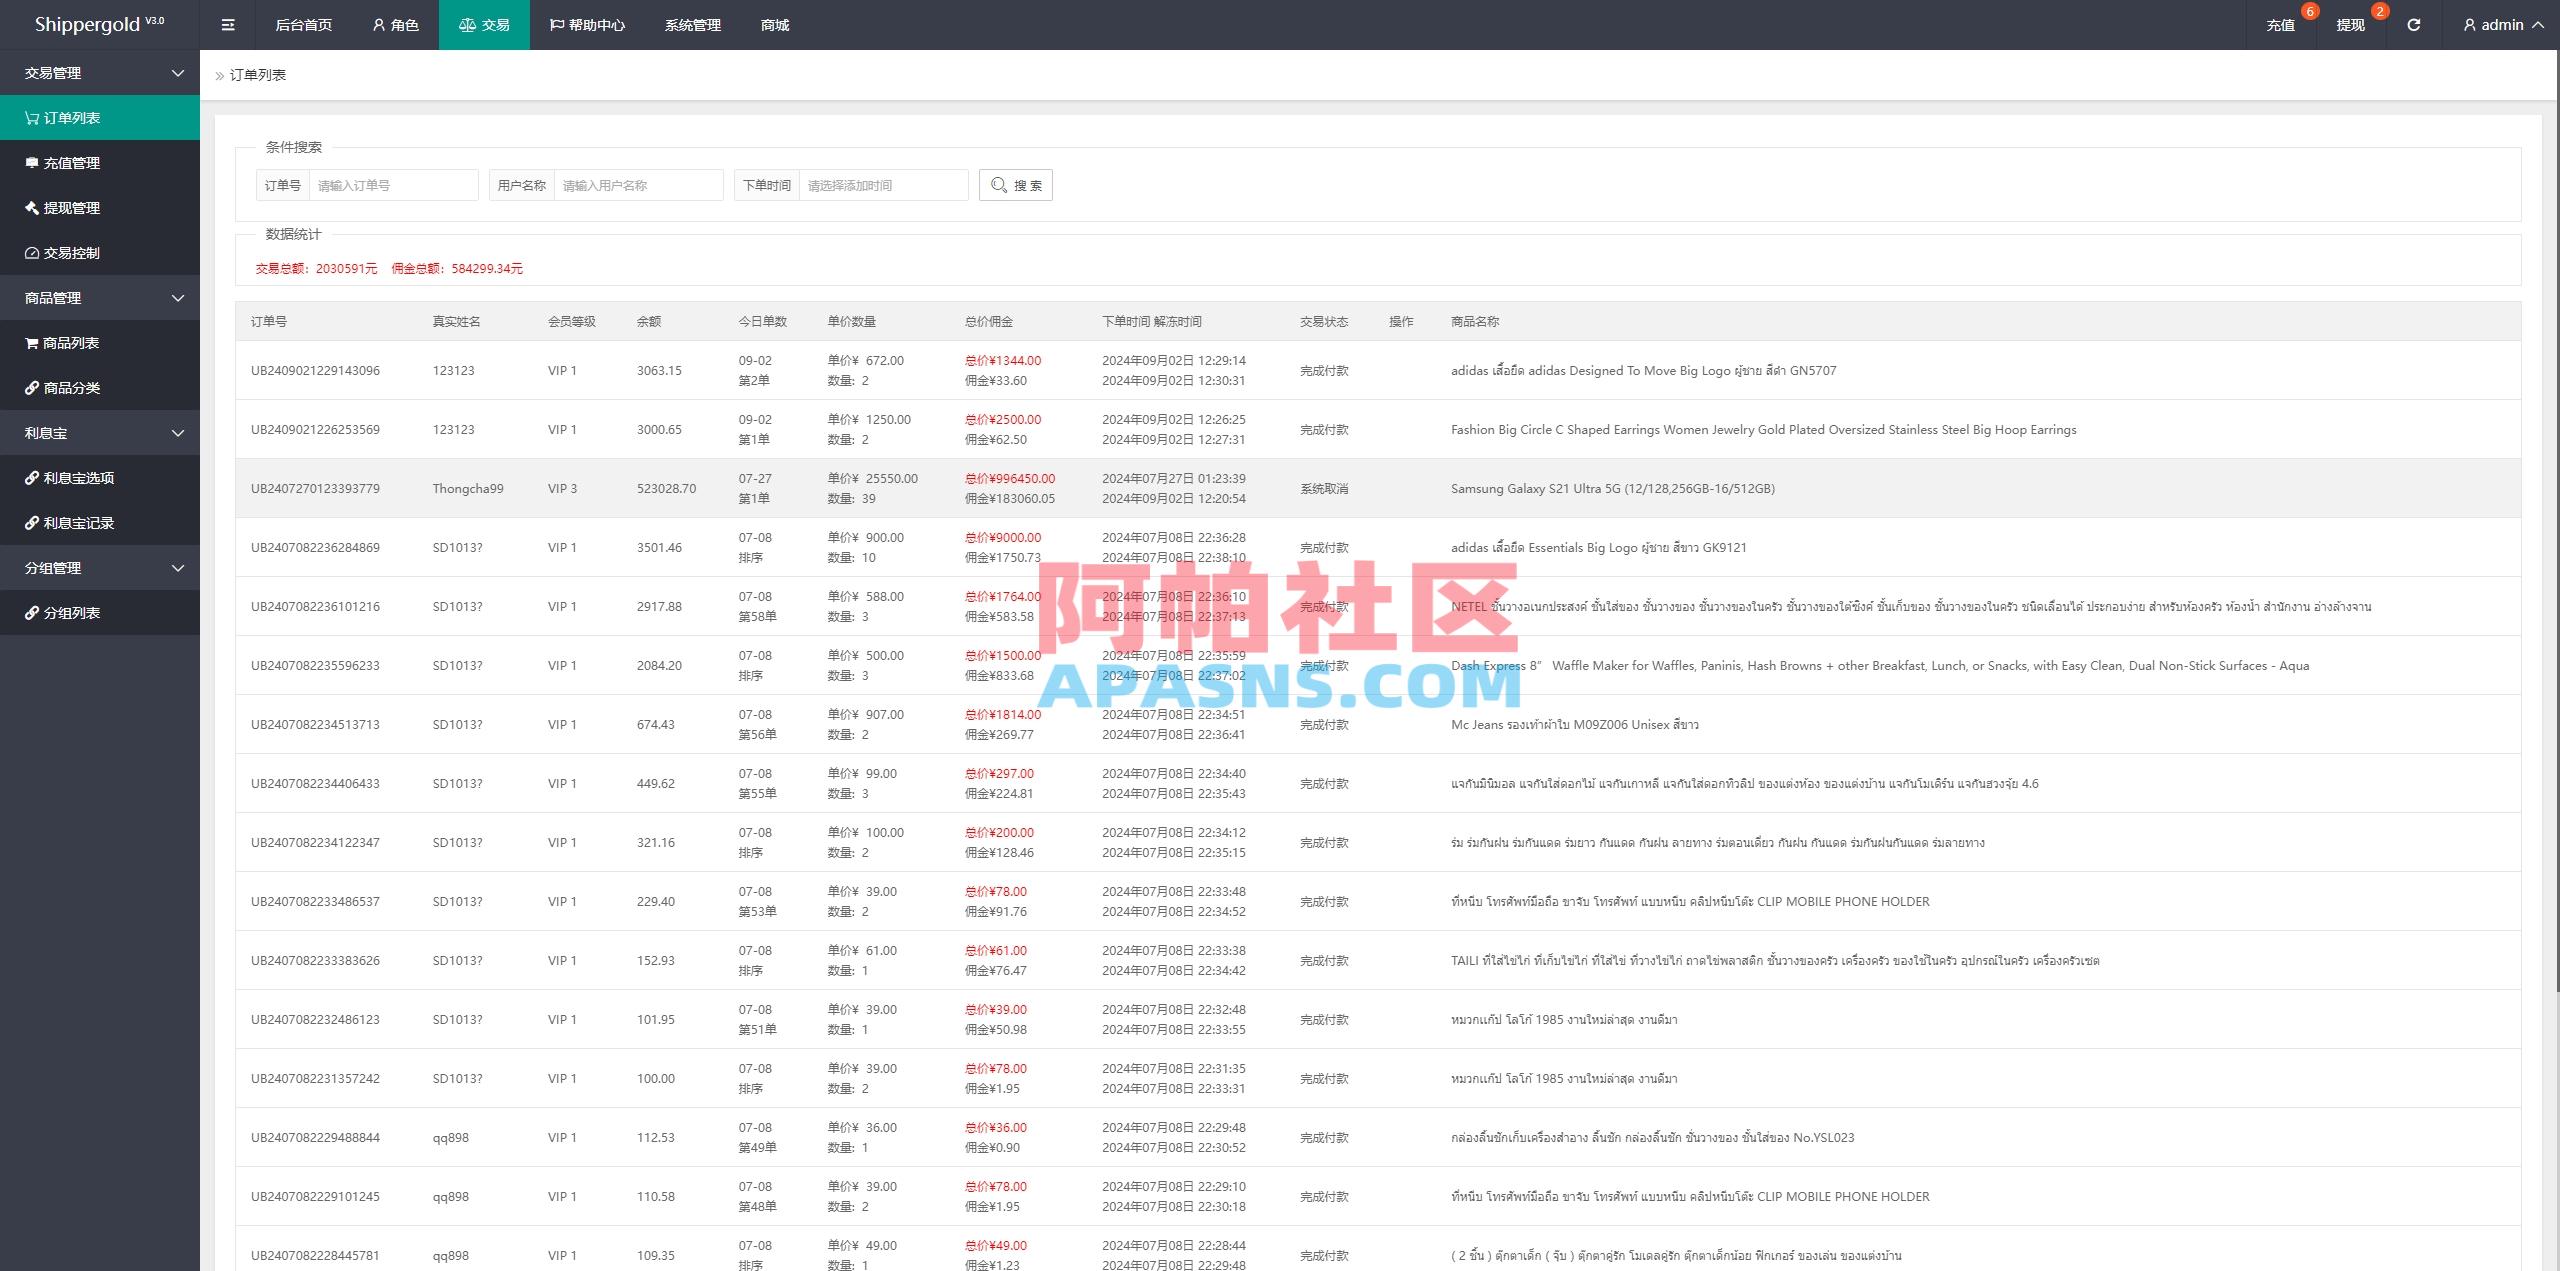
Task: Click the magnifier icon on the 搜索 button
Action: tap(998, 184)
